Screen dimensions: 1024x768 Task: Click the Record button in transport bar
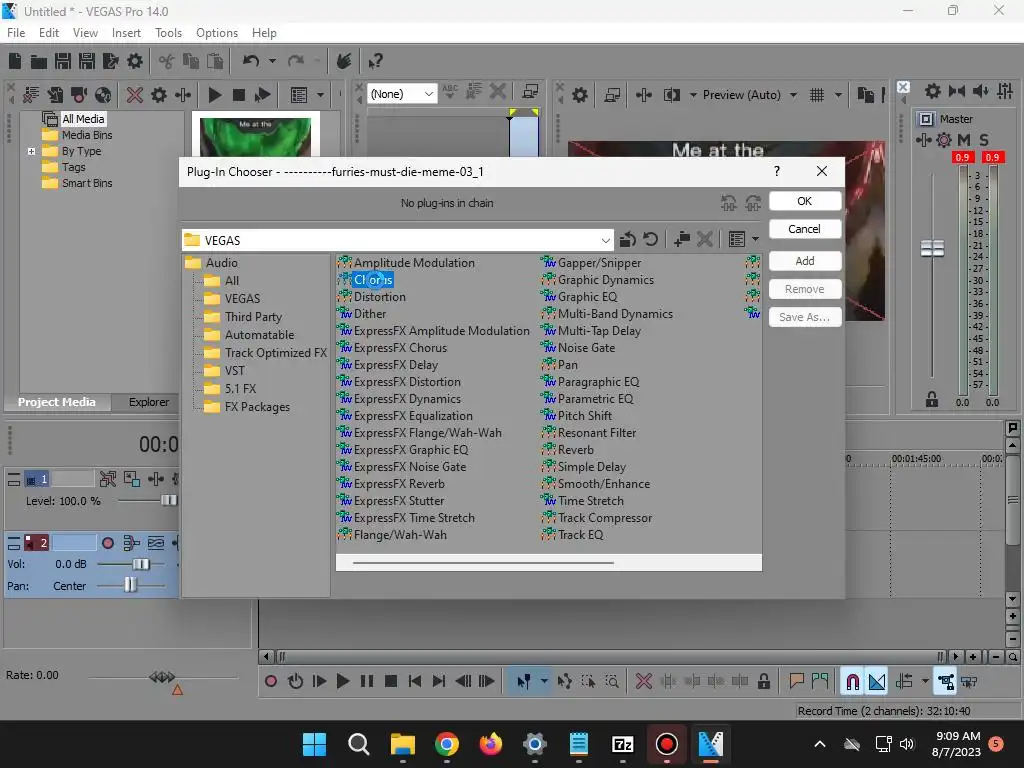click(x=270, y=682)
